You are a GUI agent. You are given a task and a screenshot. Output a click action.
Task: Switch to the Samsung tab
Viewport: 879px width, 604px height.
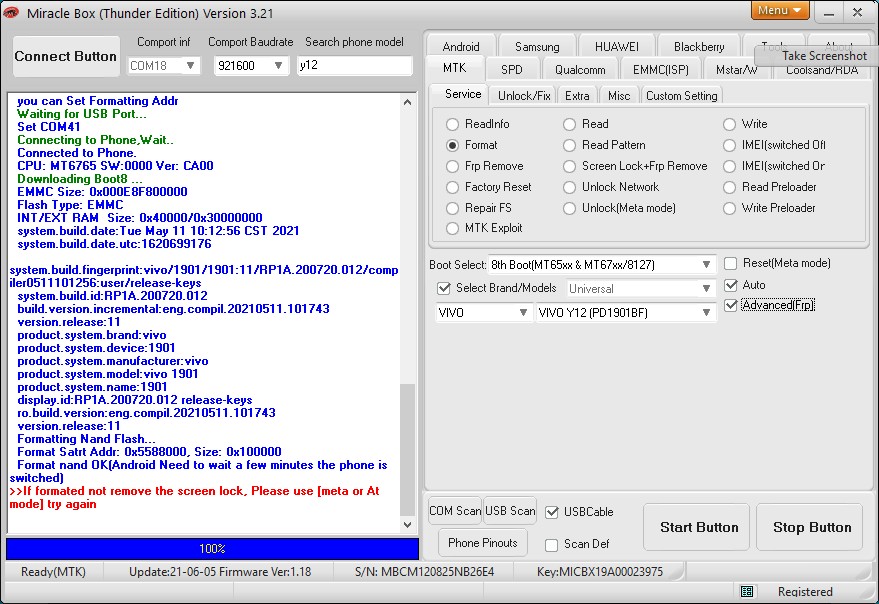537,47
